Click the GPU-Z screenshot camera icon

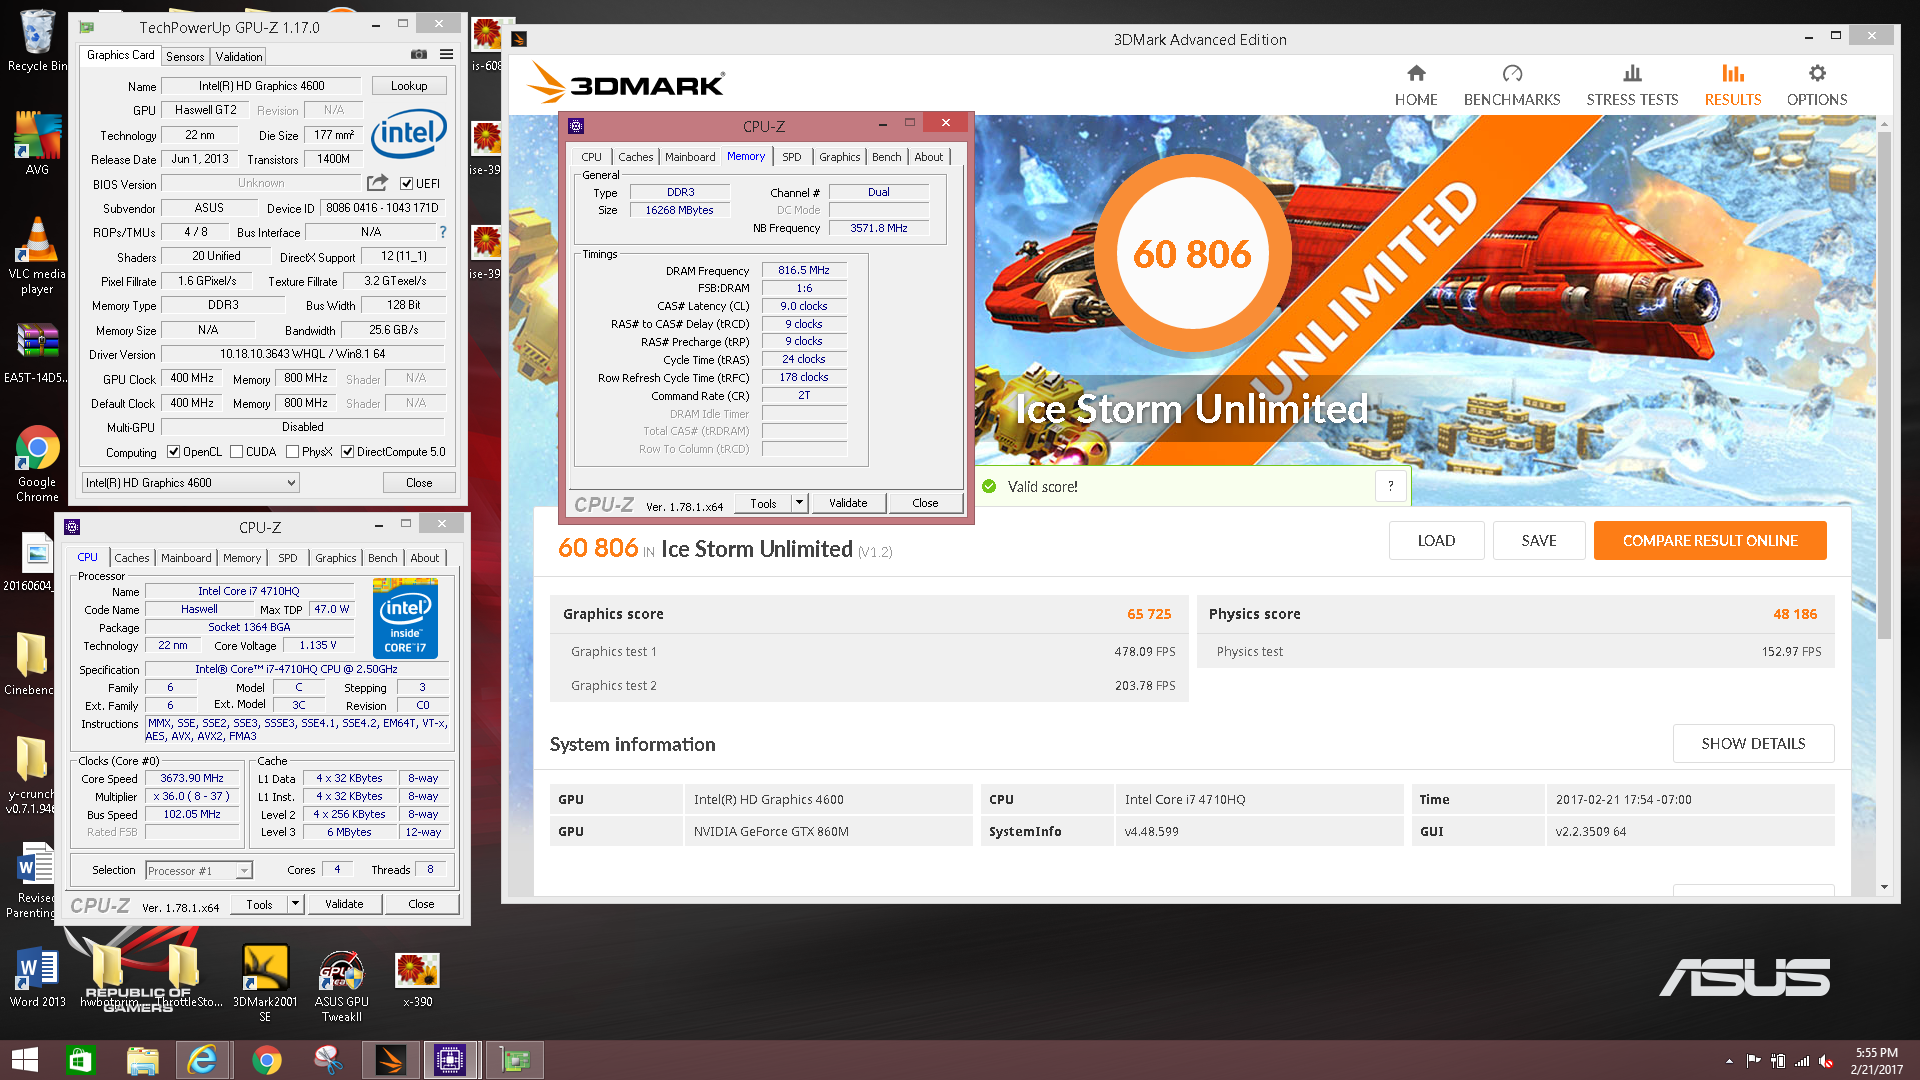click(419, 55)
